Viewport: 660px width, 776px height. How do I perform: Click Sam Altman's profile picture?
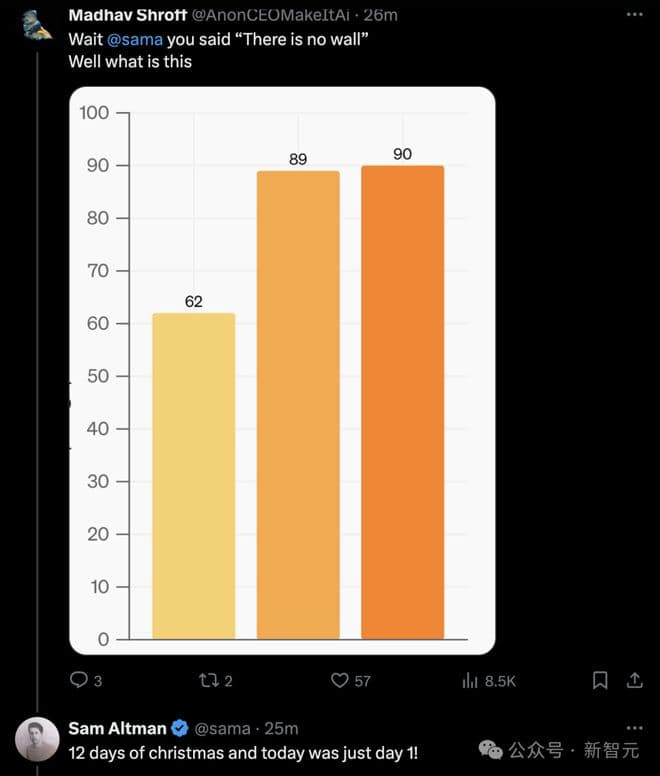[37, 738]
